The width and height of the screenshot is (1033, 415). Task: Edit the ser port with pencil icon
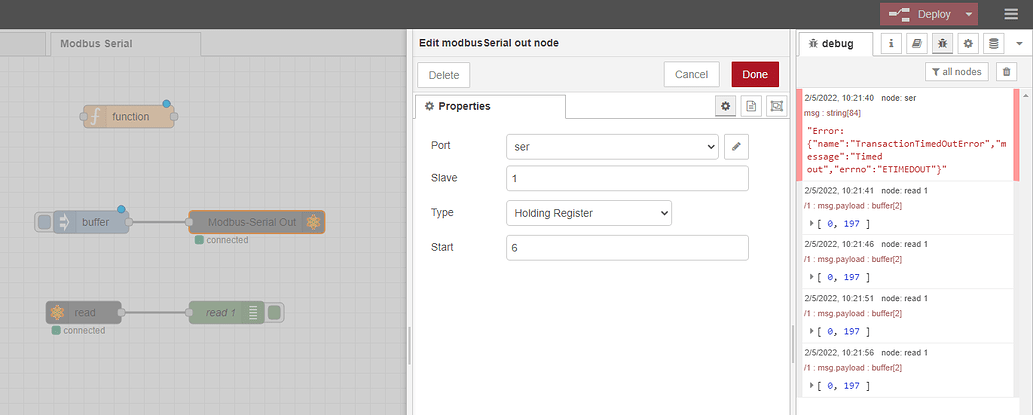point(736,147)
